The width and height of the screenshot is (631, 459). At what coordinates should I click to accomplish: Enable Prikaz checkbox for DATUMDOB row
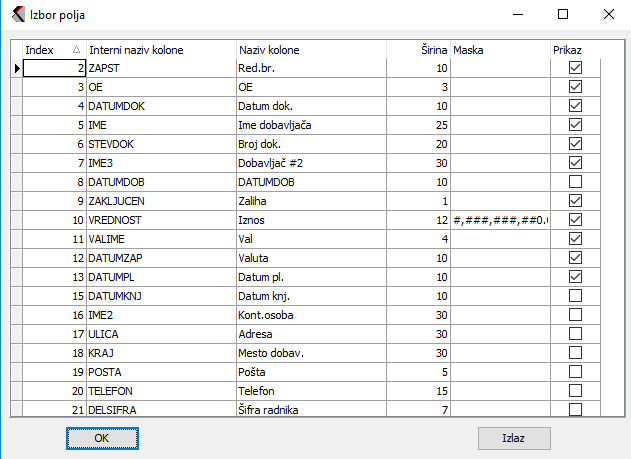click(575, 182)
